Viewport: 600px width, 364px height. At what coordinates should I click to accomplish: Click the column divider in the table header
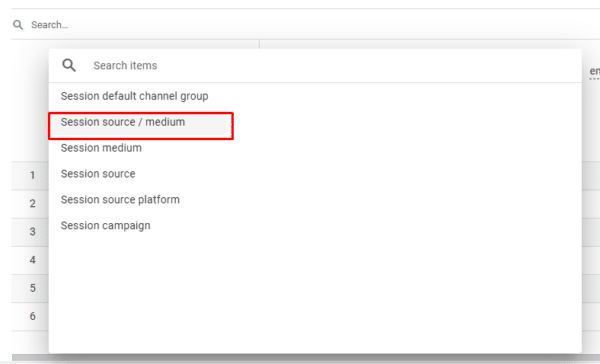click(x=259, y=44)
